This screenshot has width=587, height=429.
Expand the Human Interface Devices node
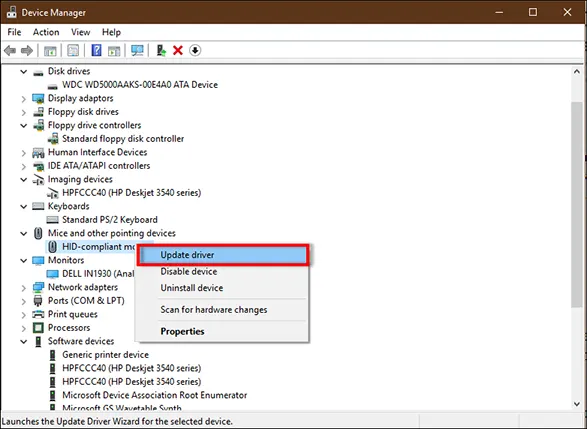click(24, 153)
